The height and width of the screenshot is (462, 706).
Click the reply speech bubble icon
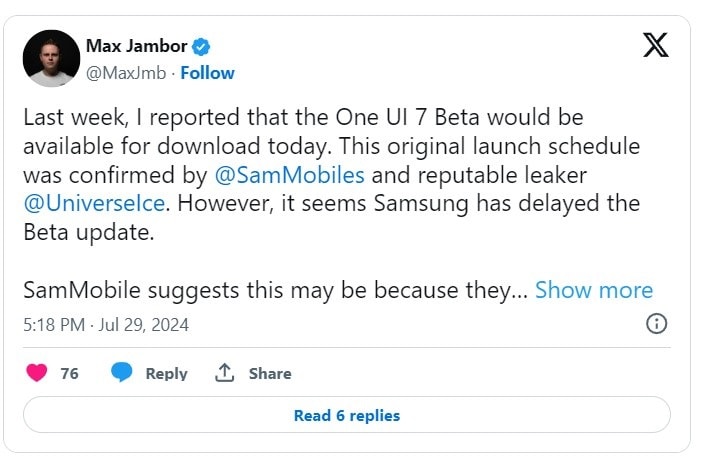click(122, 373)
